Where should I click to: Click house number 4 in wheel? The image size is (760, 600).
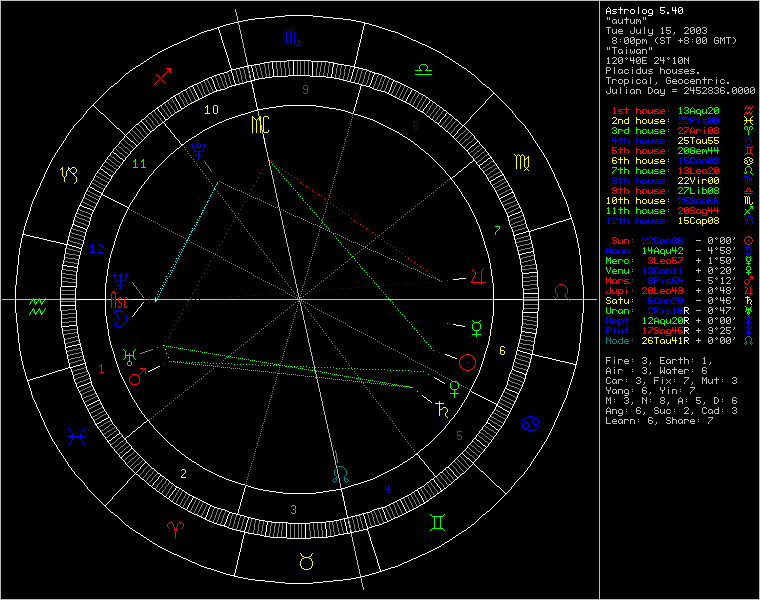(387, 489)
